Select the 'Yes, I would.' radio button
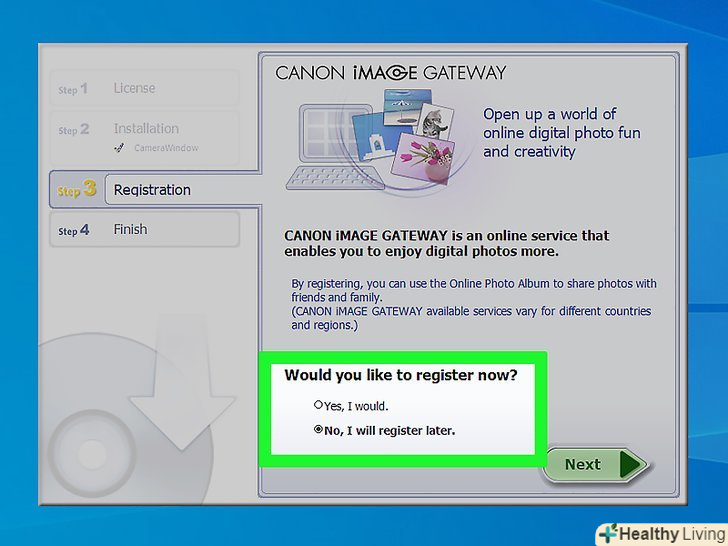 pos(318,405)
